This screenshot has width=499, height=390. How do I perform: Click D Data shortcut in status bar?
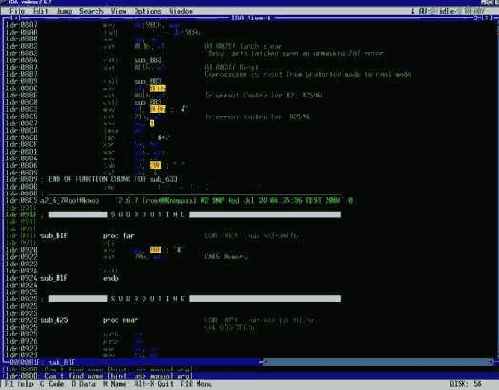click(84, 384)
